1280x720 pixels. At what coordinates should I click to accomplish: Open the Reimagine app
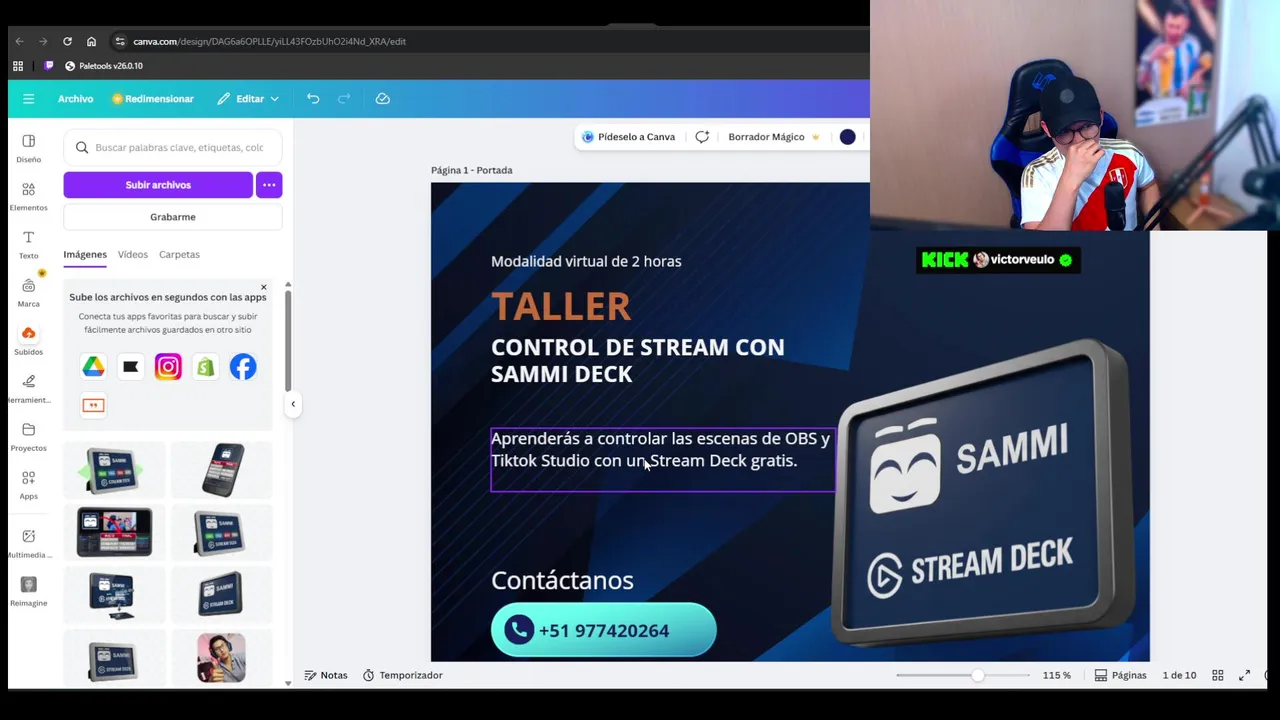(28, 591)
